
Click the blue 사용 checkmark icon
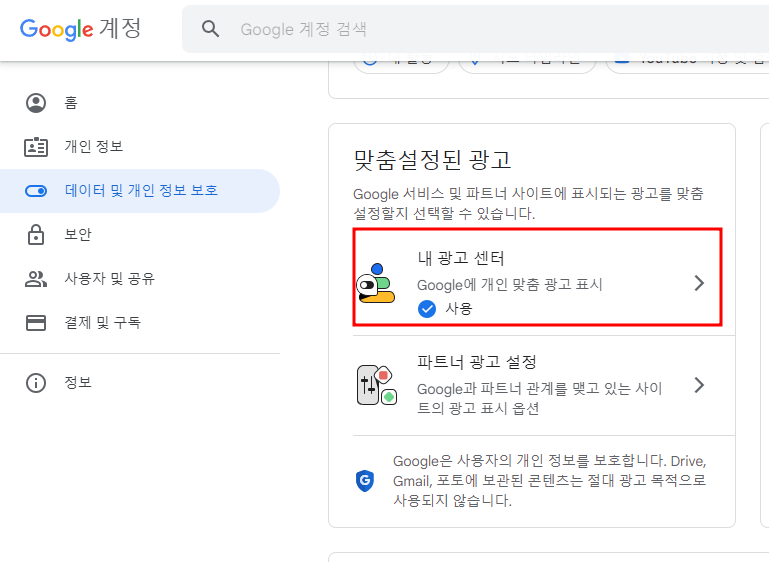click(427, 309)
